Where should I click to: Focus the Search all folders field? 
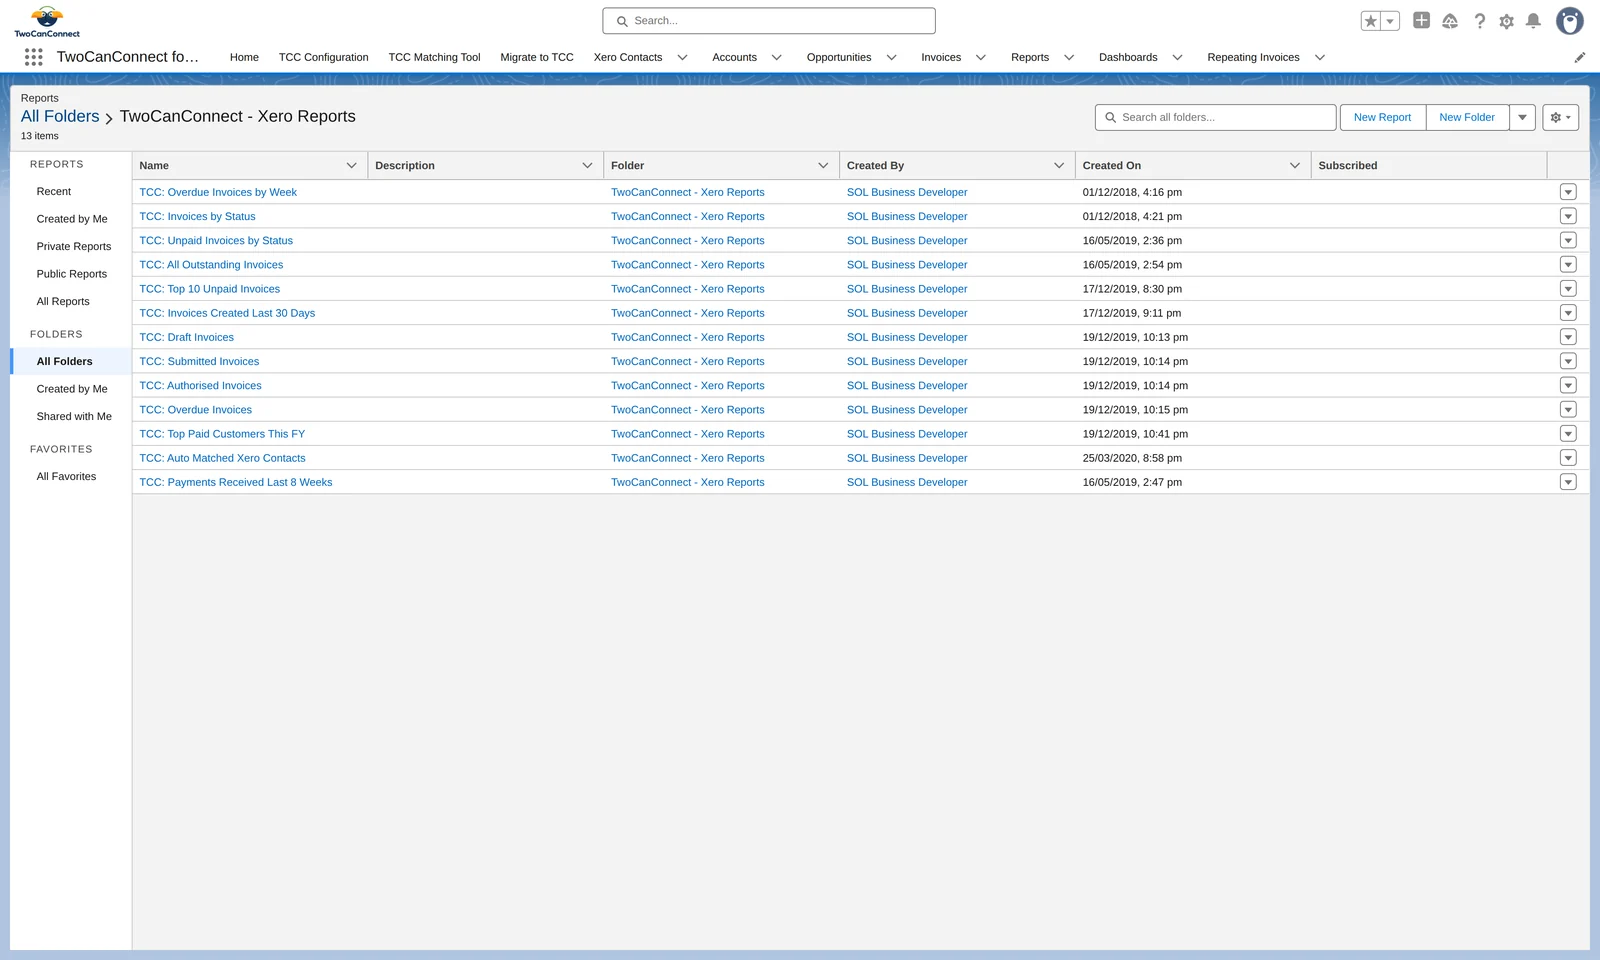[x=1216, y=117]
